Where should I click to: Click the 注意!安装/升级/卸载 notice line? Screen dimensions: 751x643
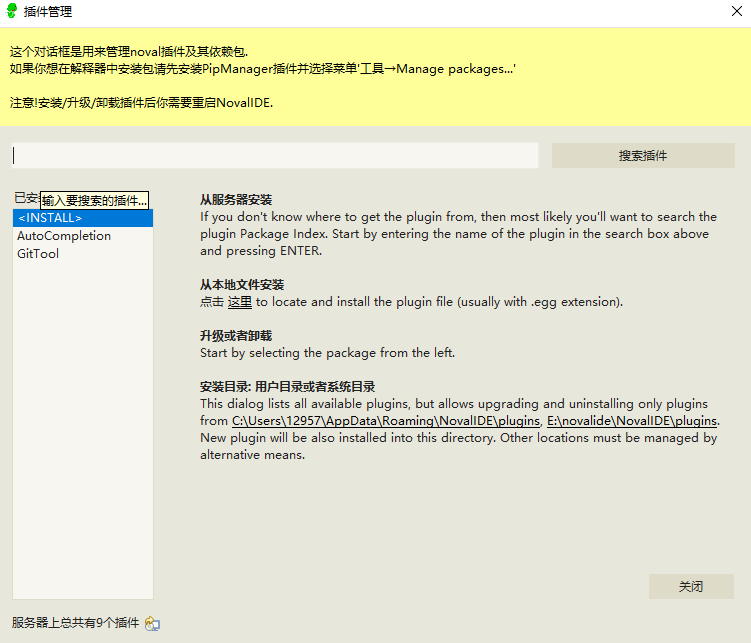point(141,103)
